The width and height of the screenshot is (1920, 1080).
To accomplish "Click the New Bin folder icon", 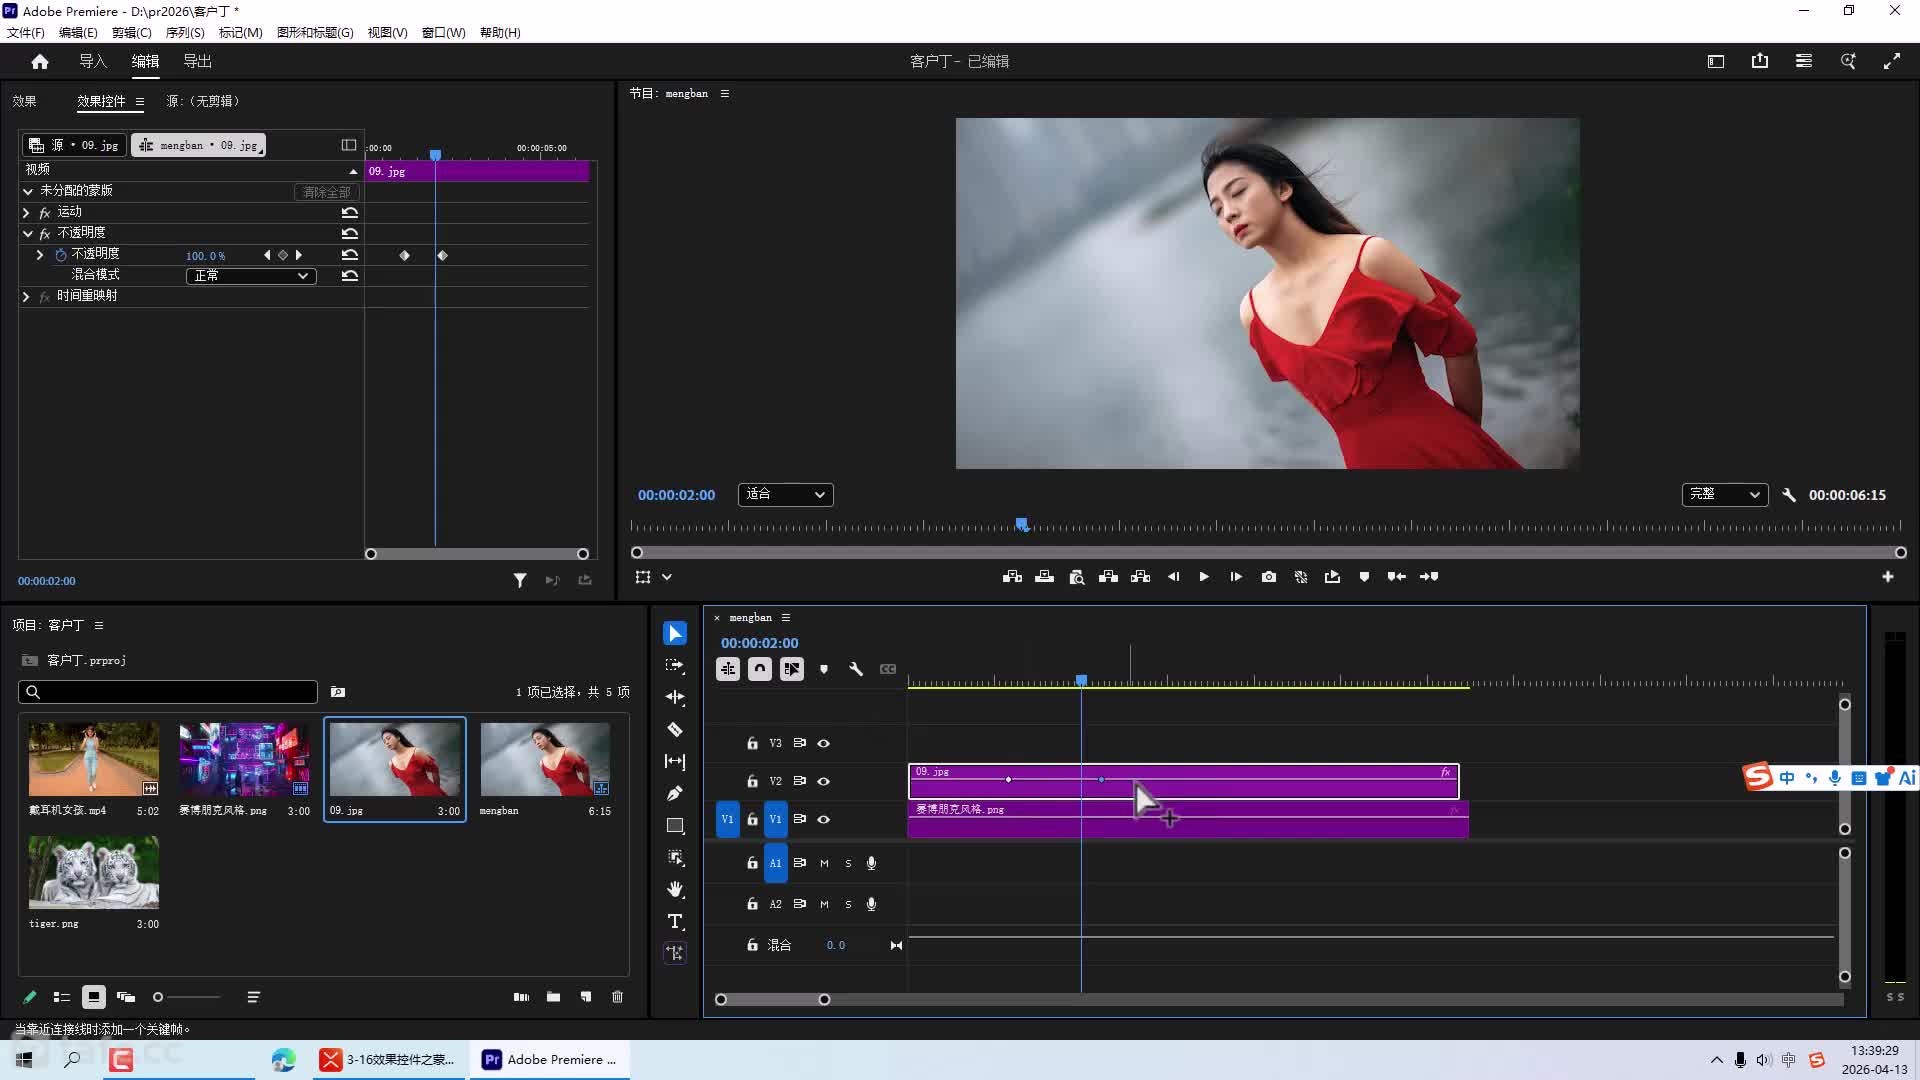I will pos(553,997).
